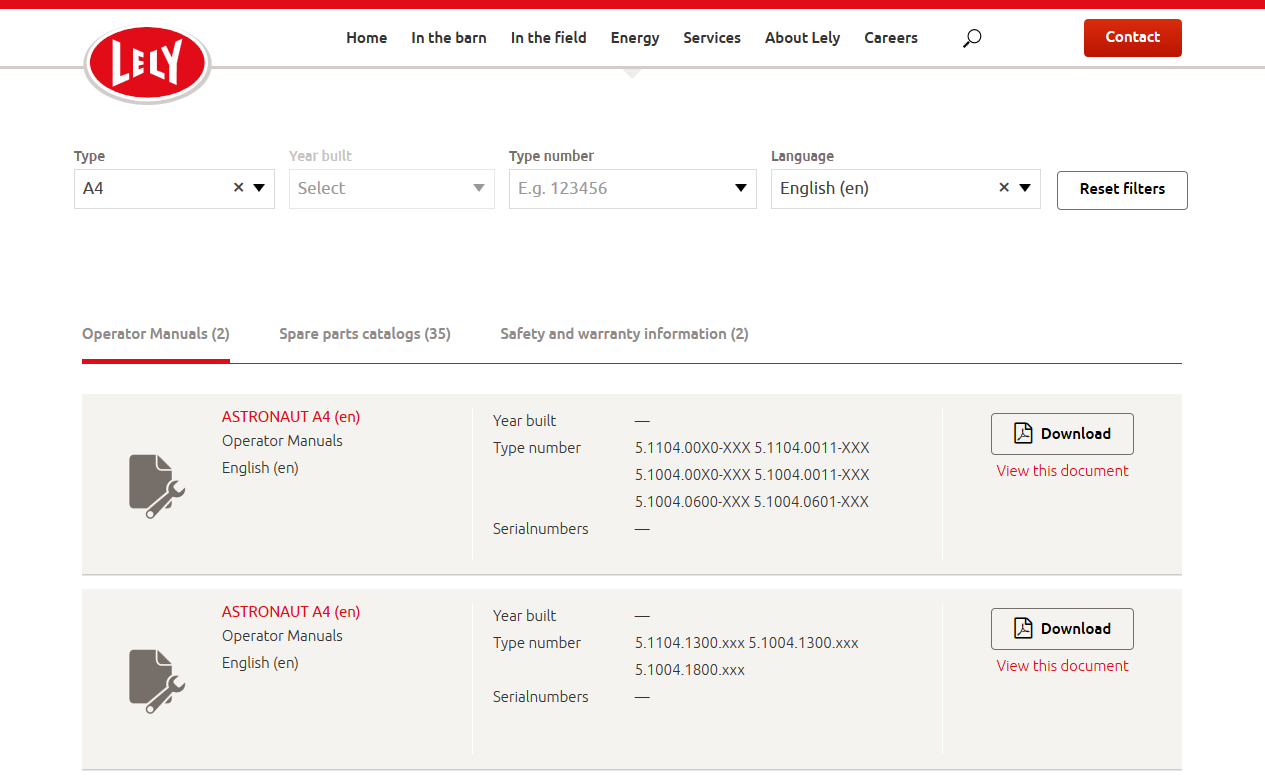Open the In the barn menu
The image size is (1265, 778).
pos(449,38)
